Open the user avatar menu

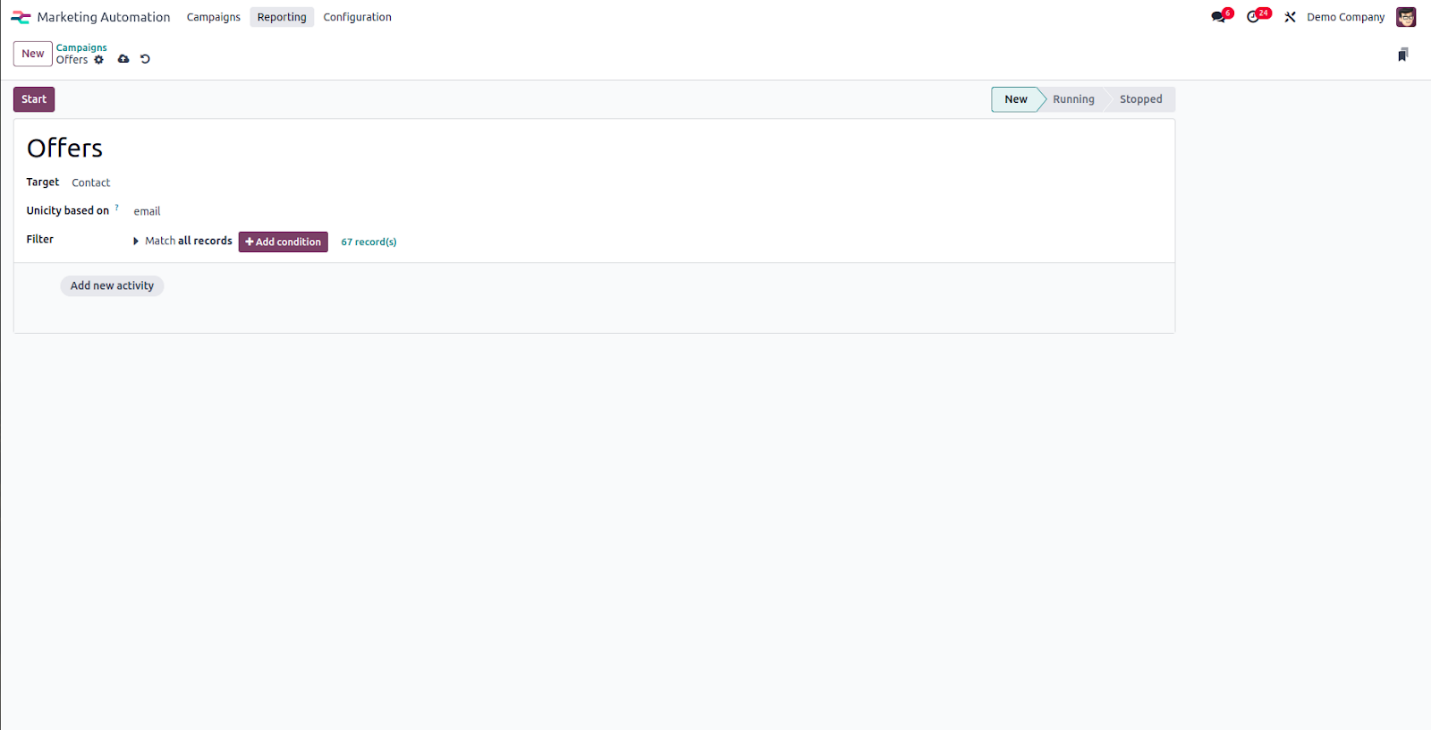click(x=1406, y=17)
